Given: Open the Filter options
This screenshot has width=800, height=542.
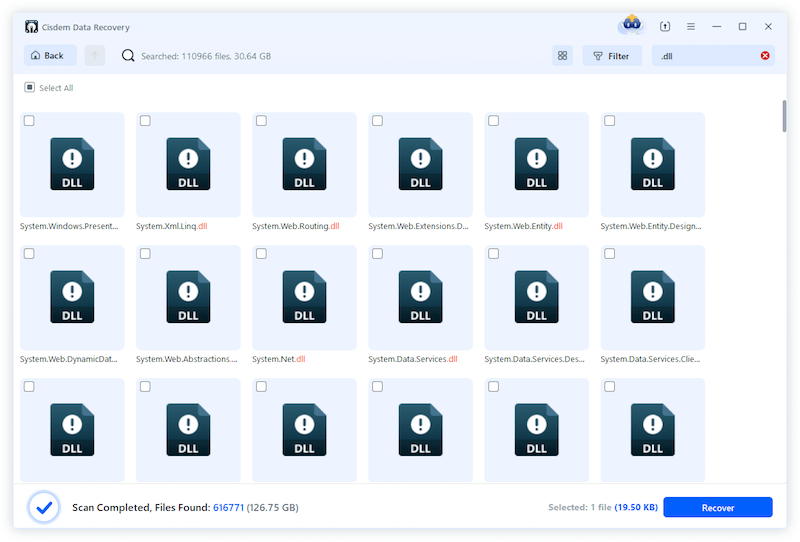Looking at the screenshot, I should click(x=612, y=56).
